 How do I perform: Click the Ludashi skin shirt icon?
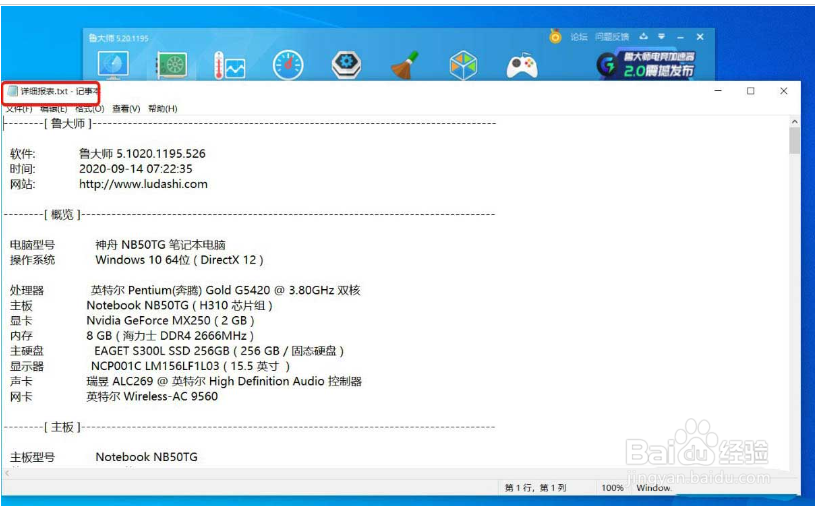(x=643, y=36)
